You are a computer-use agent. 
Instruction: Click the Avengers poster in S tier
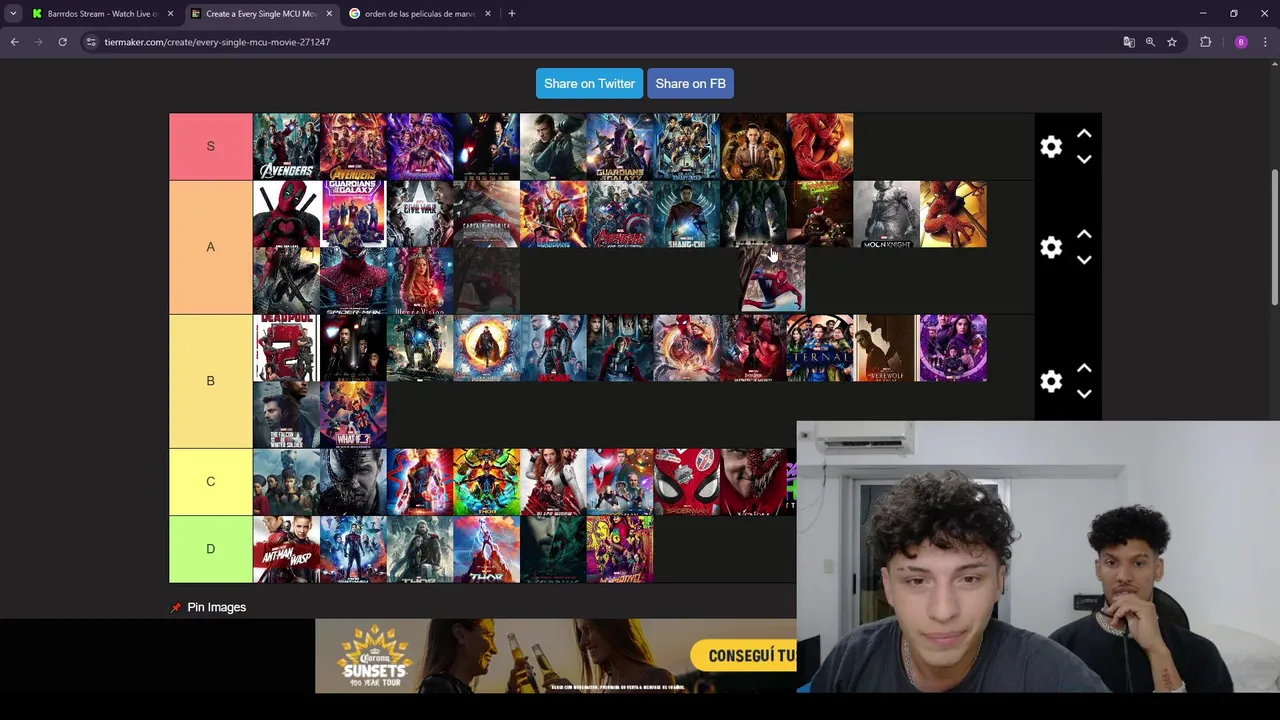tap(286, 146)
